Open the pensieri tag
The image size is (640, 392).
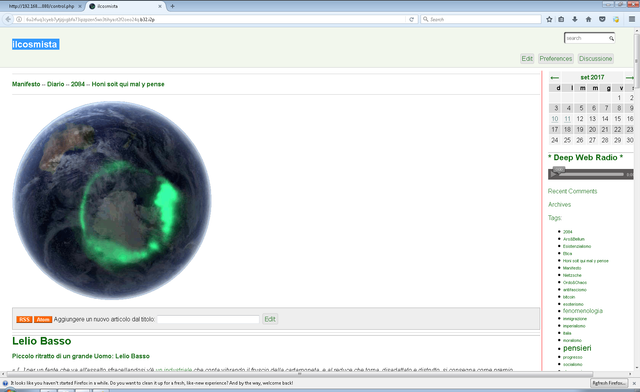[x=577, y=348]
